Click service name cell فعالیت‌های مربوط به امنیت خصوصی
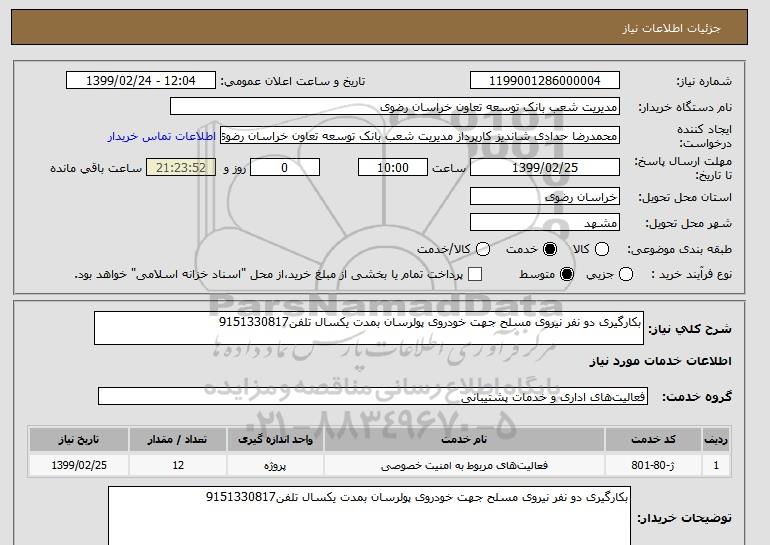The width and height of the screenshot is (770, 545). click(x=464, y=465)
